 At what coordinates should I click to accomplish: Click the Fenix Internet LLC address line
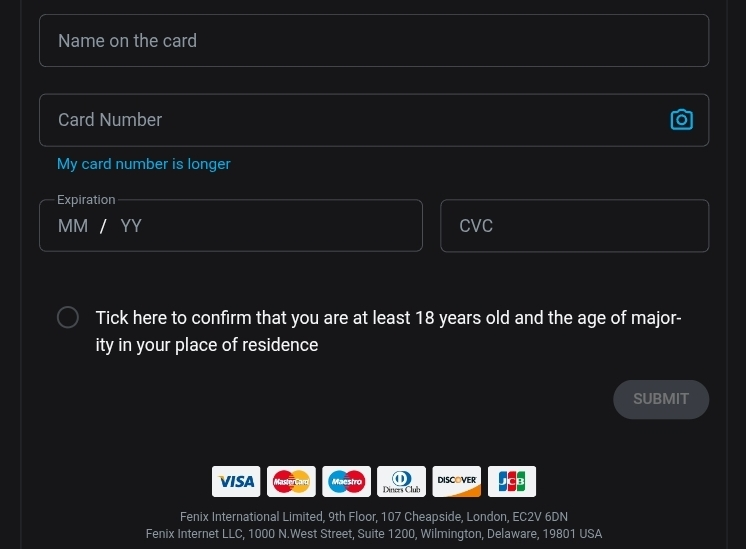point(373,534)
